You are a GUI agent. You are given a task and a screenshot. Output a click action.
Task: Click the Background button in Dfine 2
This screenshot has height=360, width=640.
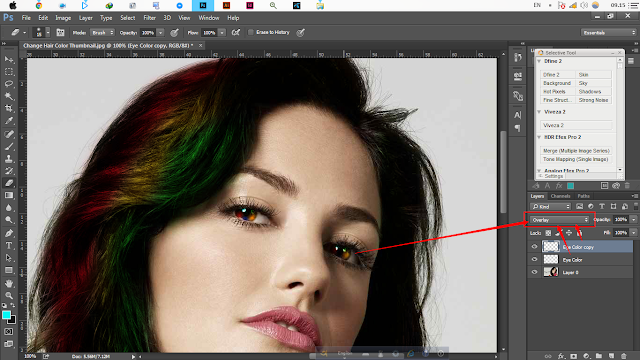tap(558, 83)
